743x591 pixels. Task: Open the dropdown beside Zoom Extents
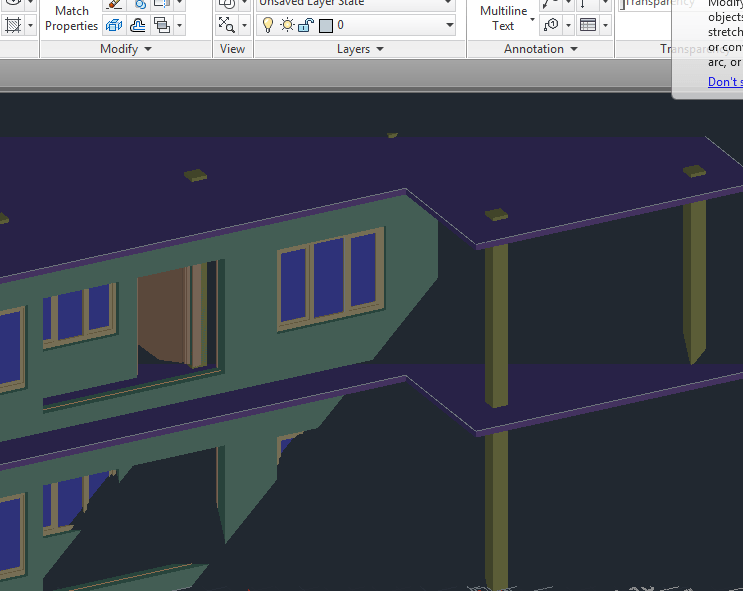point(245,25)
